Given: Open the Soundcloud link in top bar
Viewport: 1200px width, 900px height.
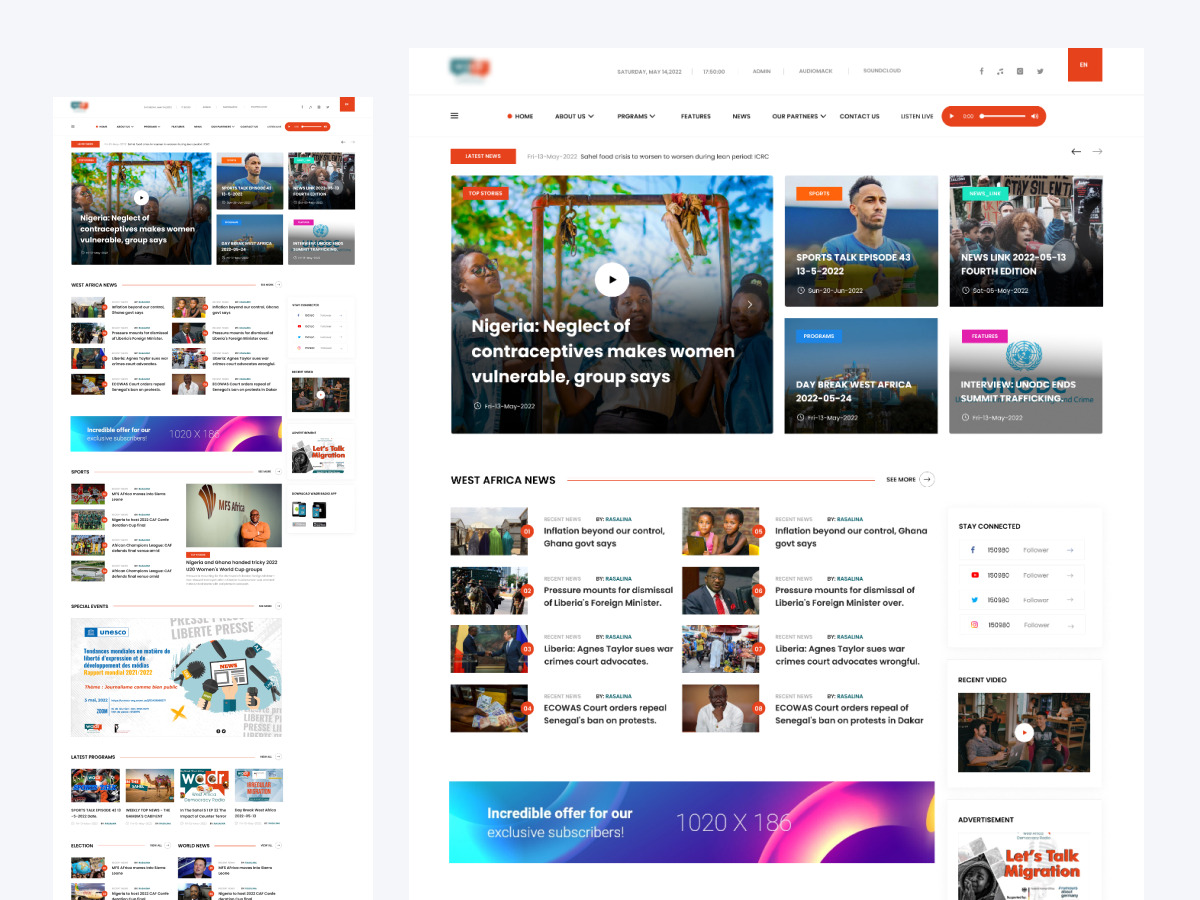Looking at the screenshot, I should tap(881, 71).
